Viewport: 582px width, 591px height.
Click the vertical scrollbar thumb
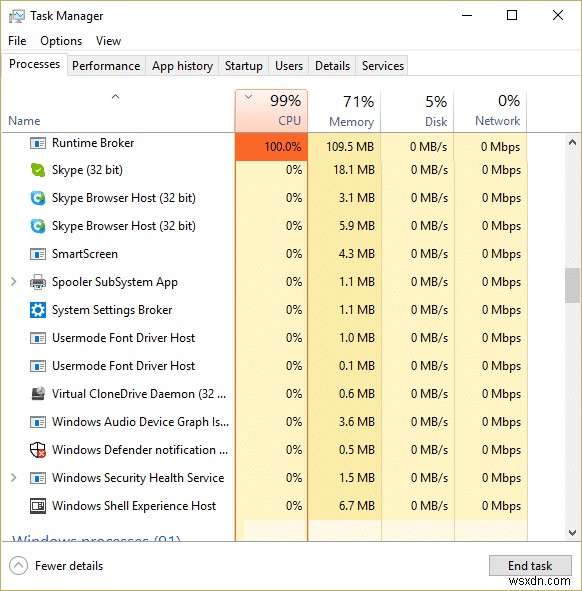(x=572, y=285)
